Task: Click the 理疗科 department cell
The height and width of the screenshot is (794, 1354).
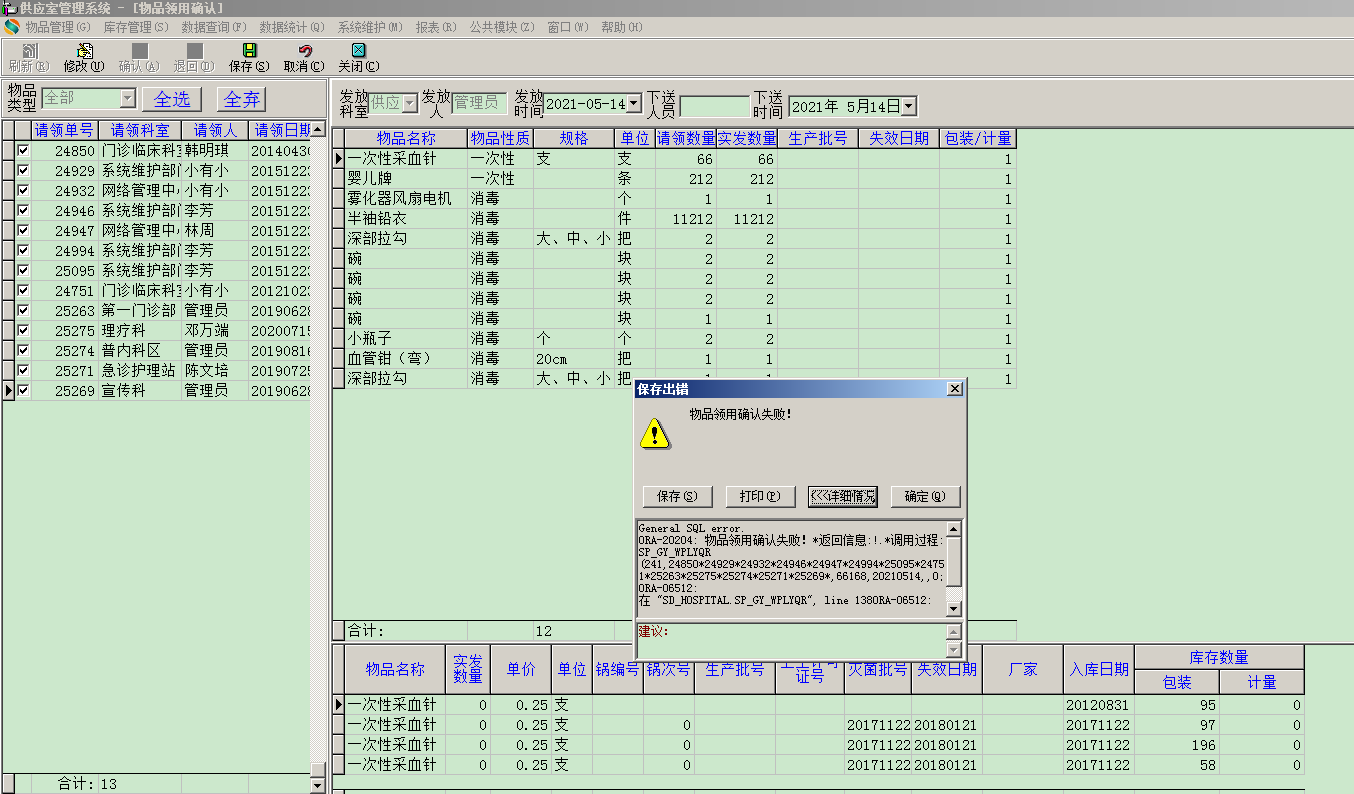Action: [140, 331]
